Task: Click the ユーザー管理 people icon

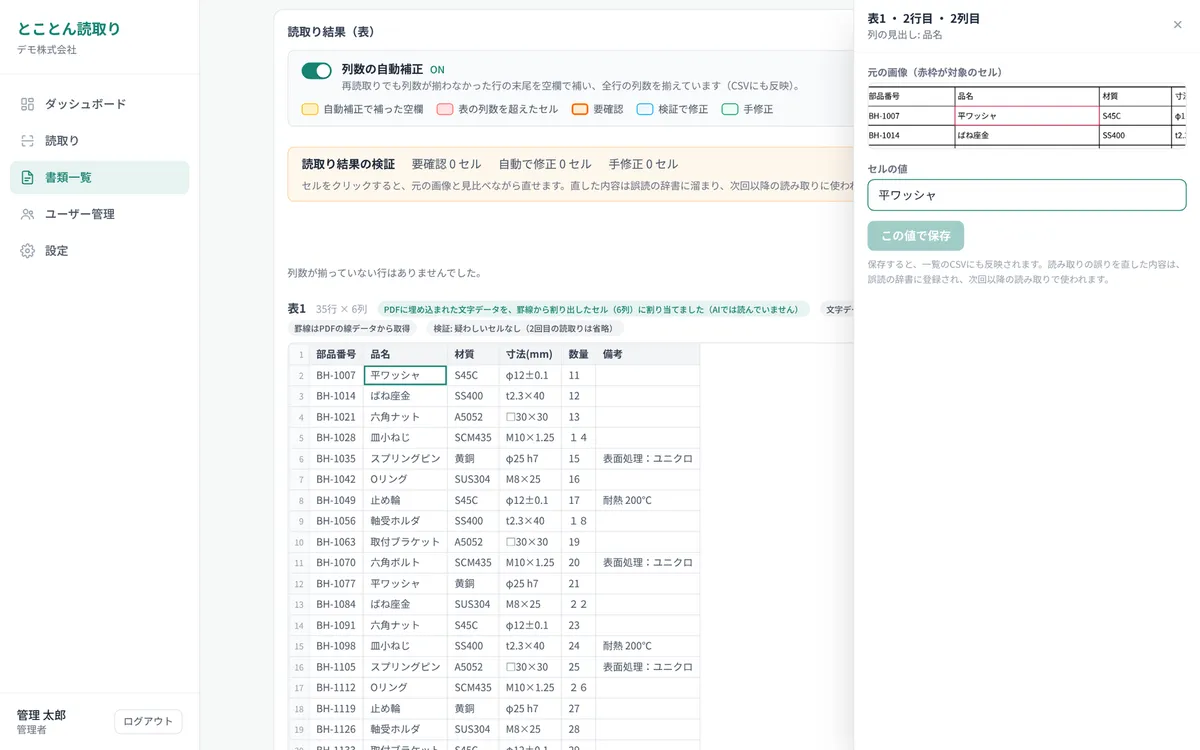Action: coord(27,214)
